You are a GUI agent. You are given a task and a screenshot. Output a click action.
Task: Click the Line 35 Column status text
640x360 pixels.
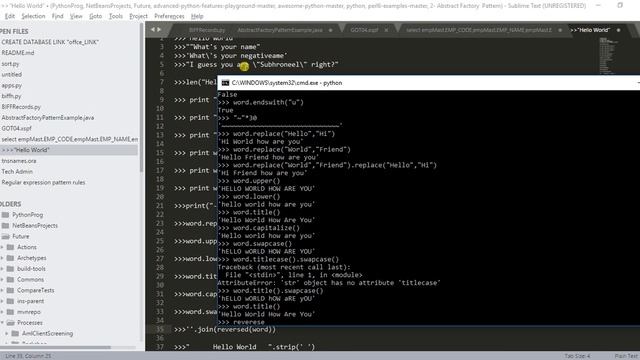tap(29, 356)
